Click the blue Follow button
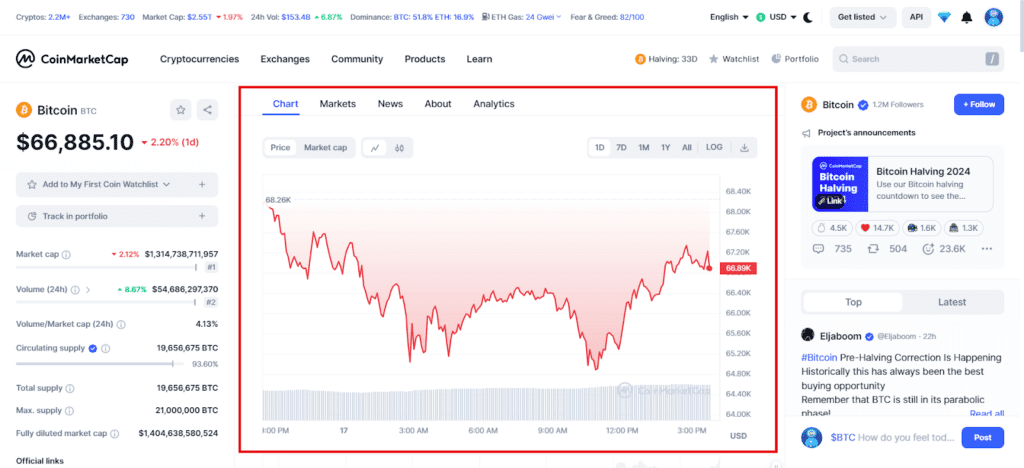Viewport: 1024px width, 468px height. [x=979, y=104]
